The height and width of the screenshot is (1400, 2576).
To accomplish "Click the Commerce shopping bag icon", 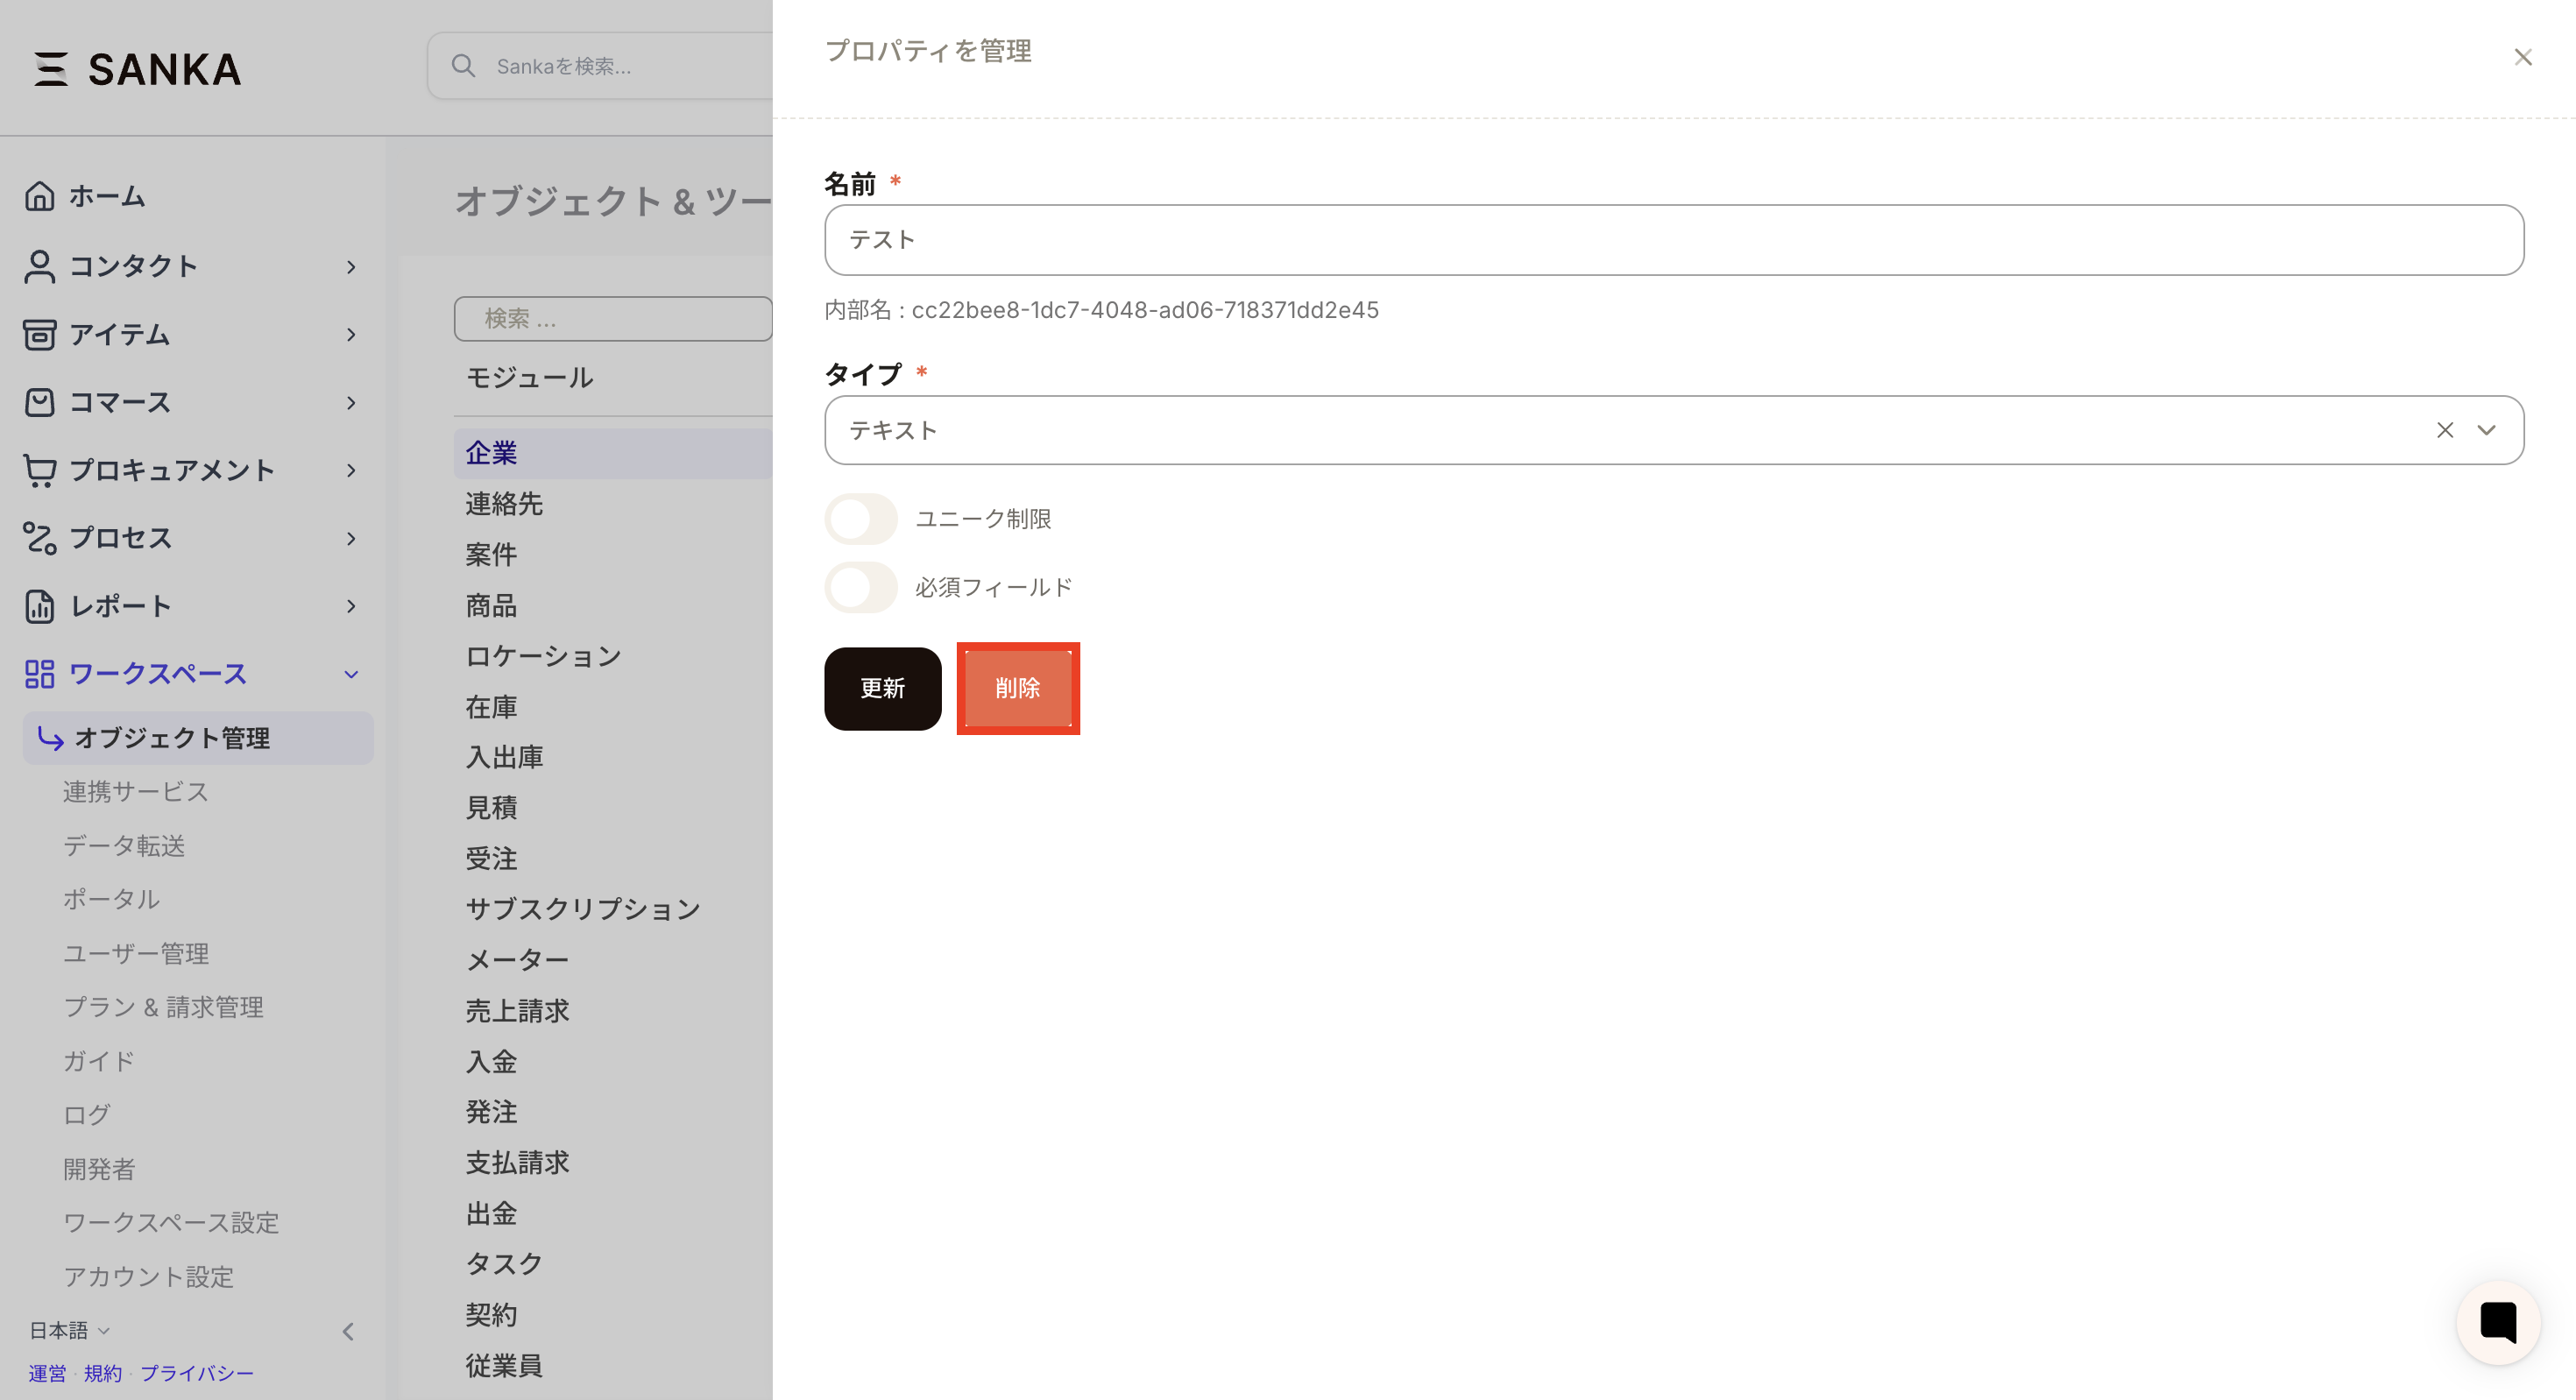I will tap(40, 402).
